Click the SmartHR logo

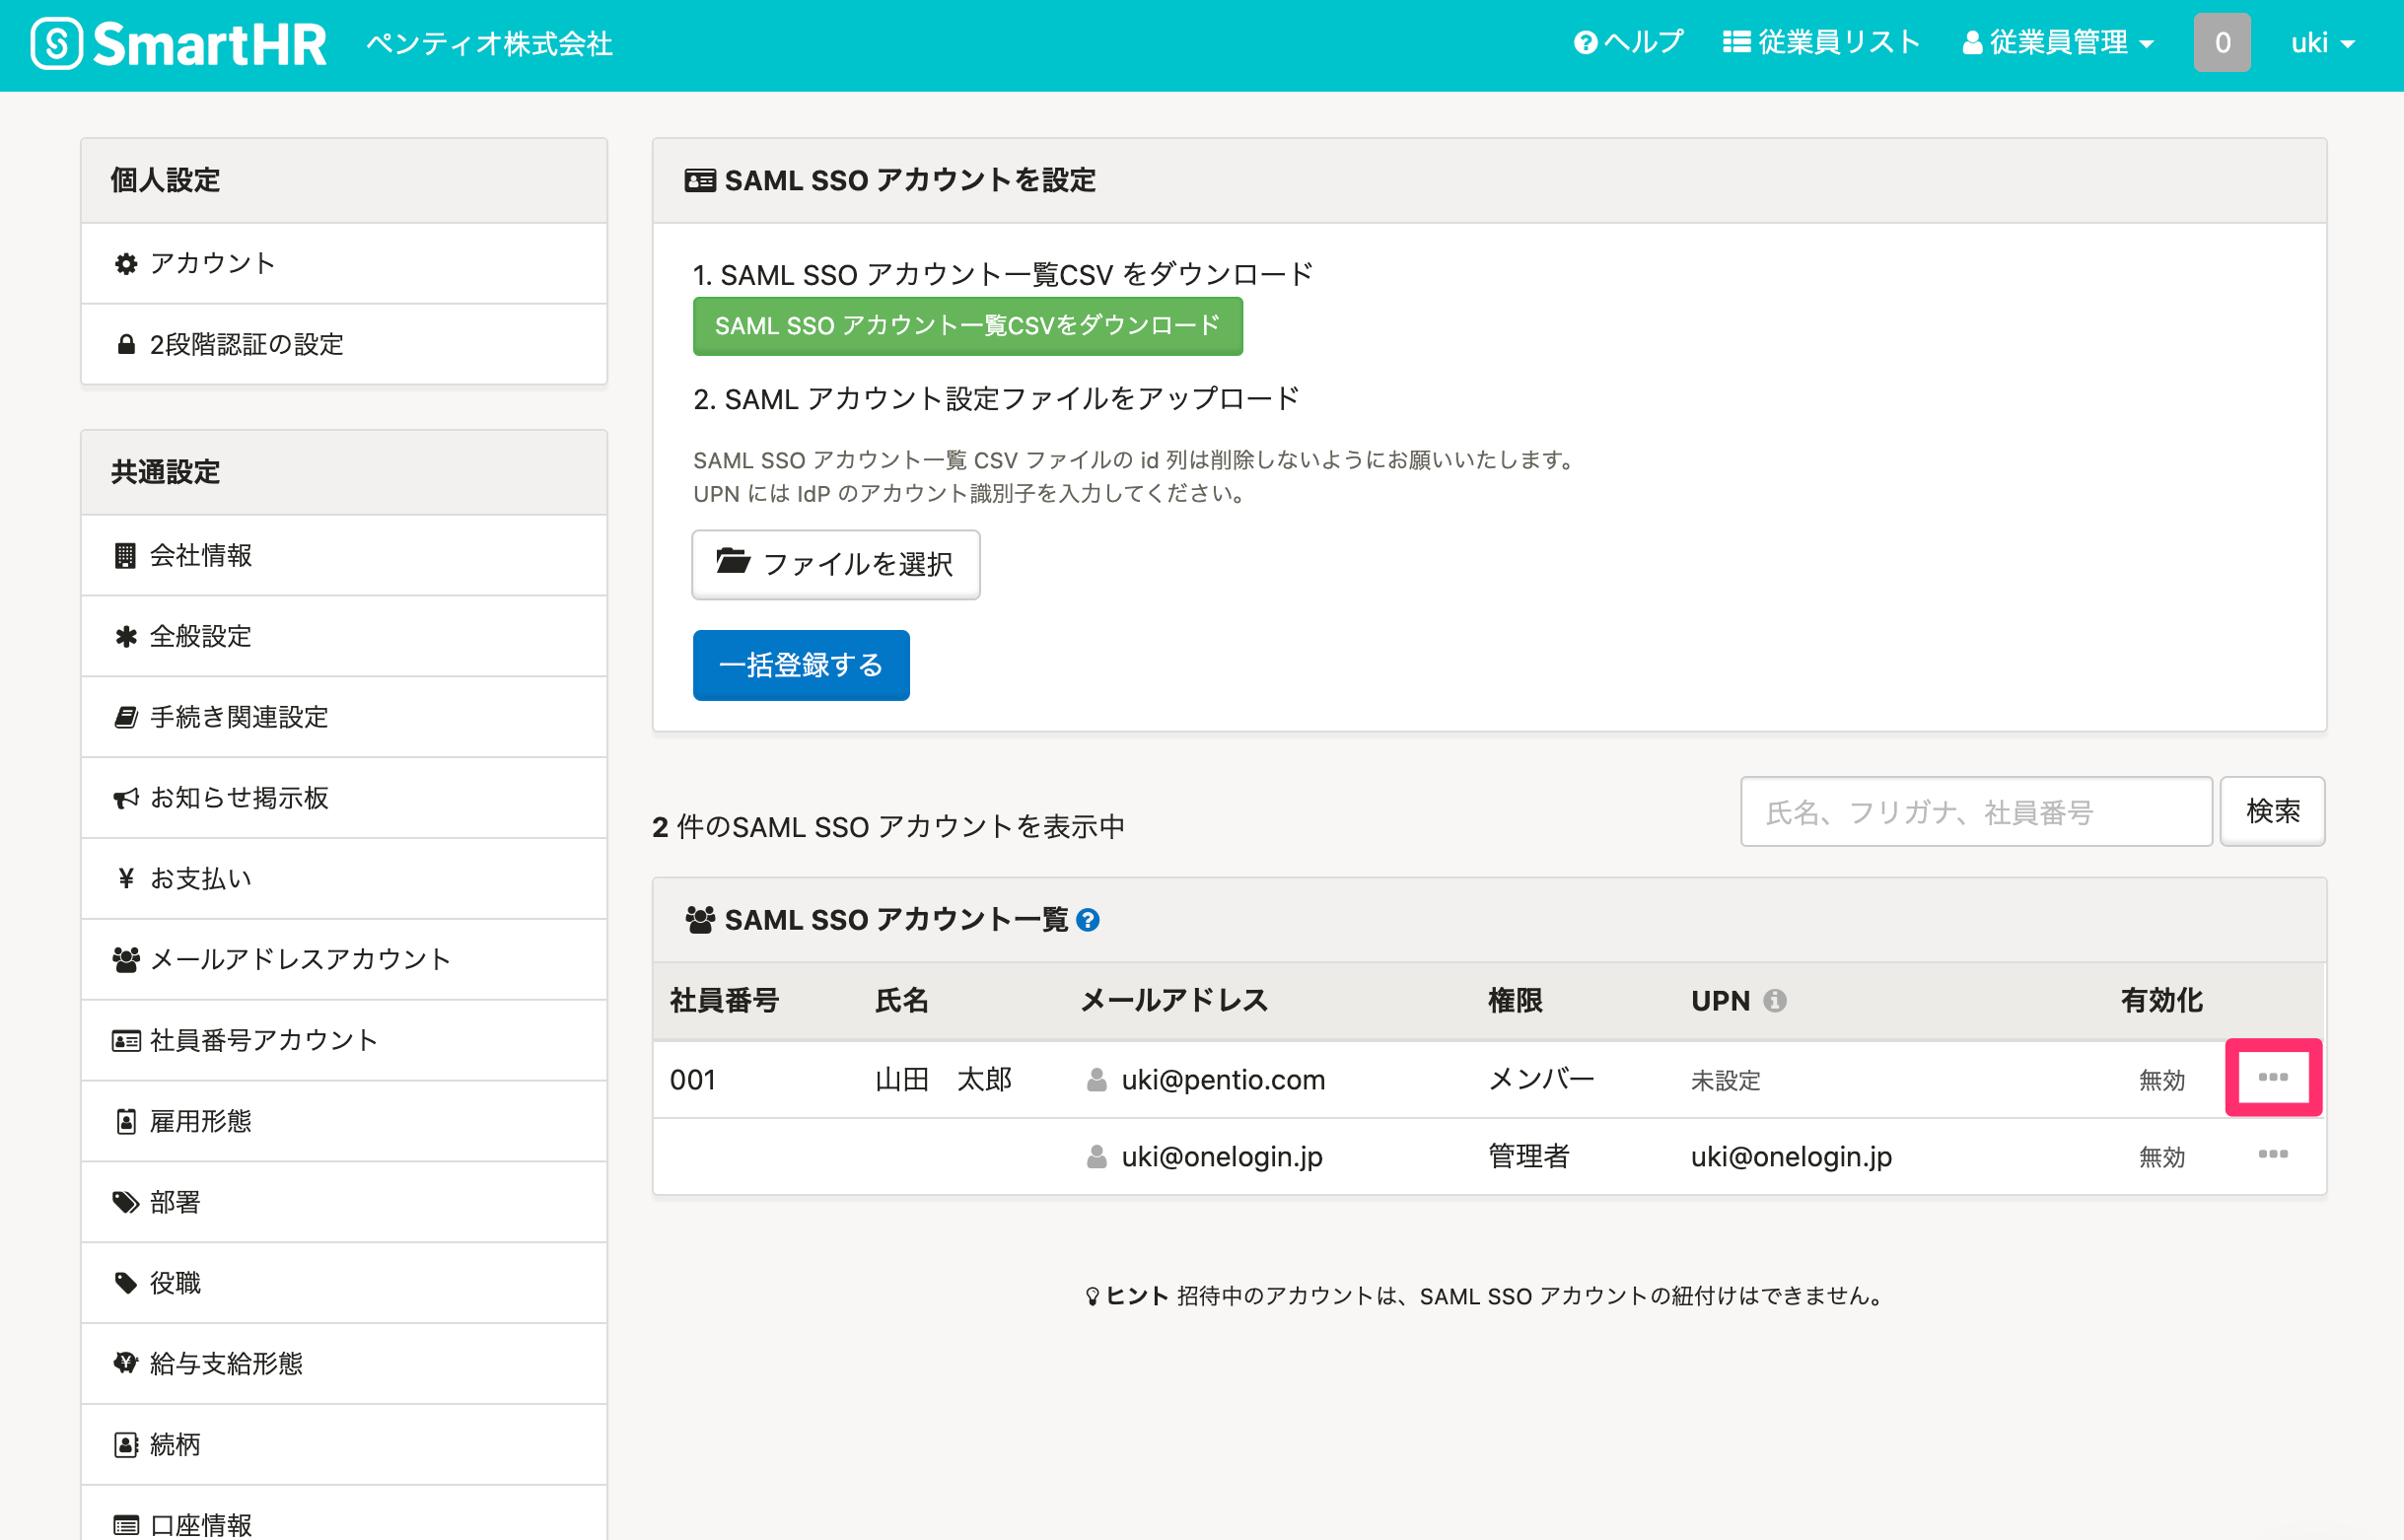(x=178, y=44)
